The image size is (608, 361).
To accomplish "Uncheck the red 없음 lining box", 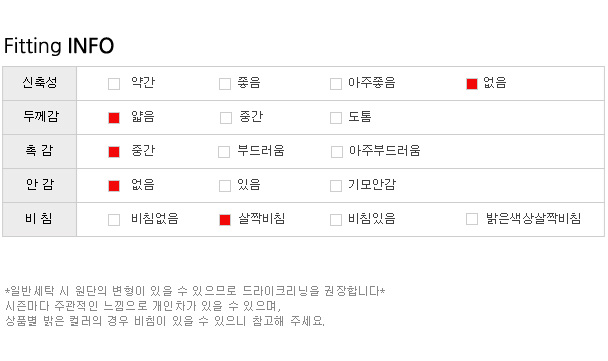I will click(114, 186).
